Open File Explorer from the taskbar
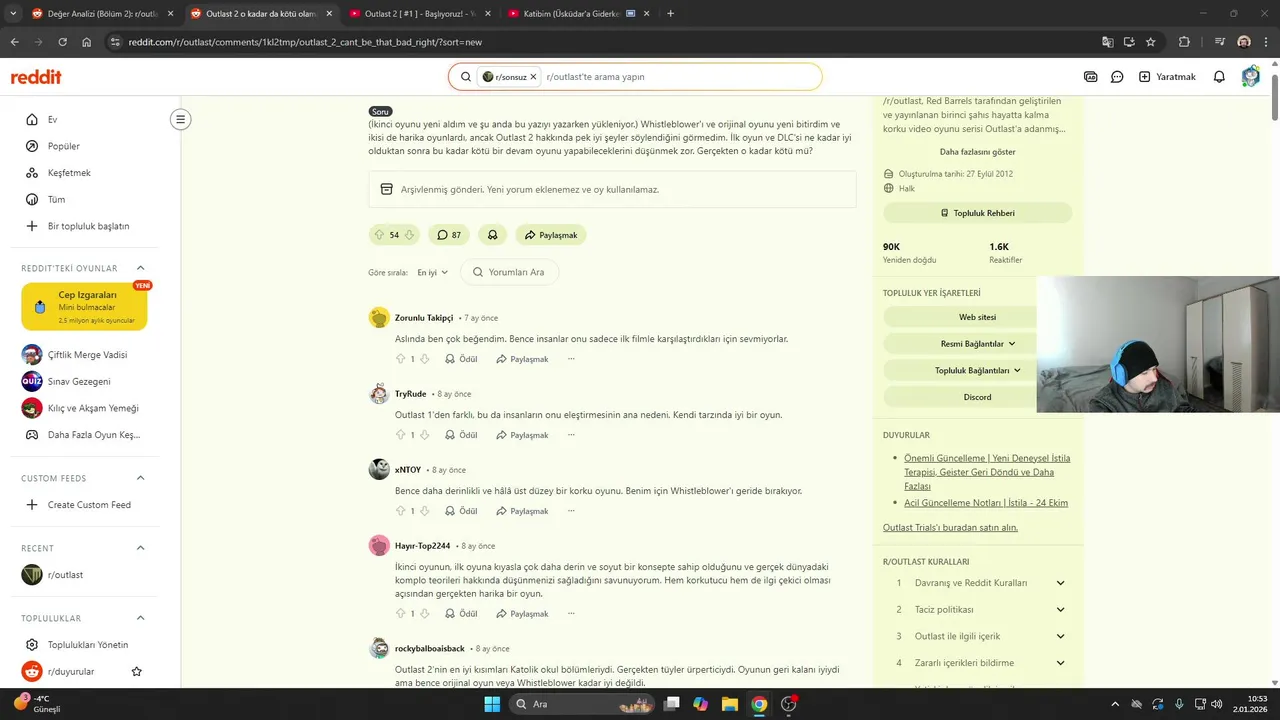 [x=729, y=704]
